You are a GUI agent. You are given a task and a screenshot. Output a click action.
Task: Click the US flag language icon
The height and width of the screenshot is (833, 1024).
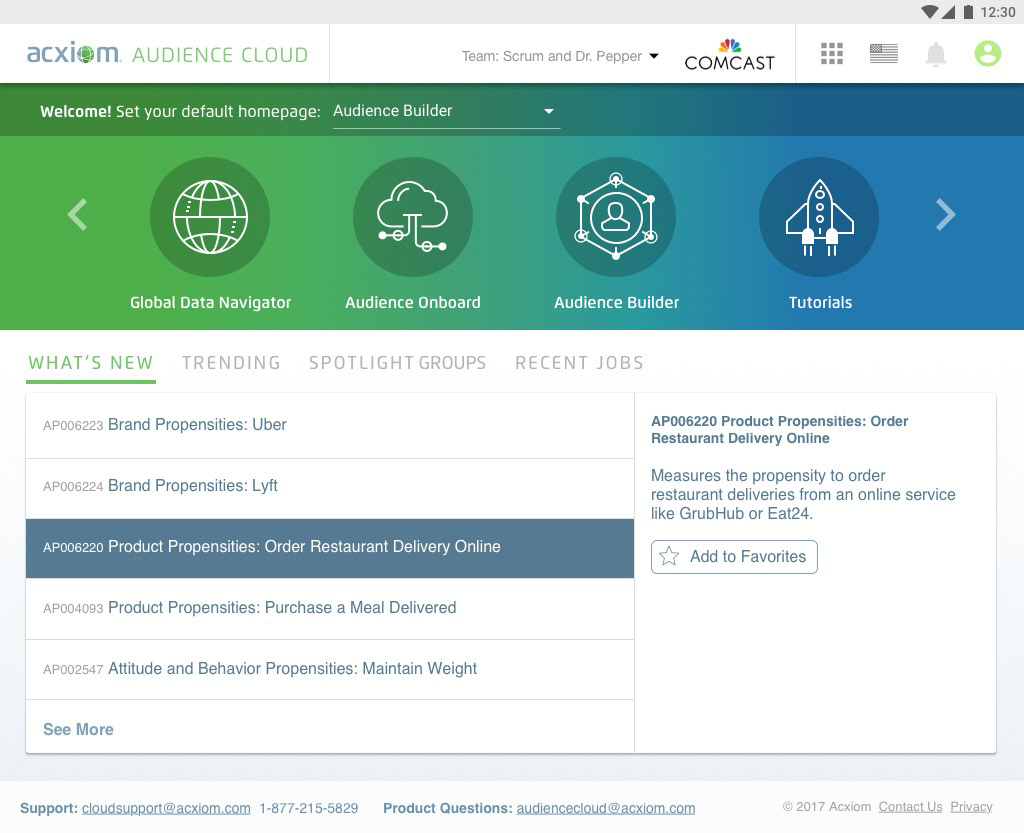pyautogui.click(x=884, y=54)
